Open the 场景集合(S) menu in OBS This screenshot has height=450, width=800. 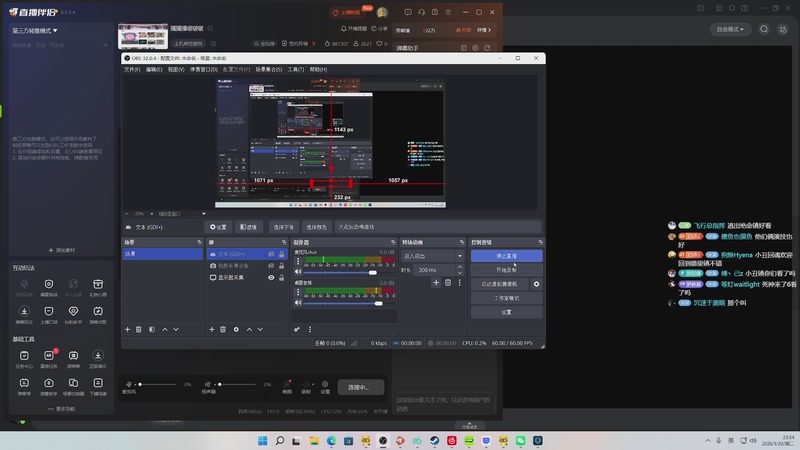[x=269, y=69]
